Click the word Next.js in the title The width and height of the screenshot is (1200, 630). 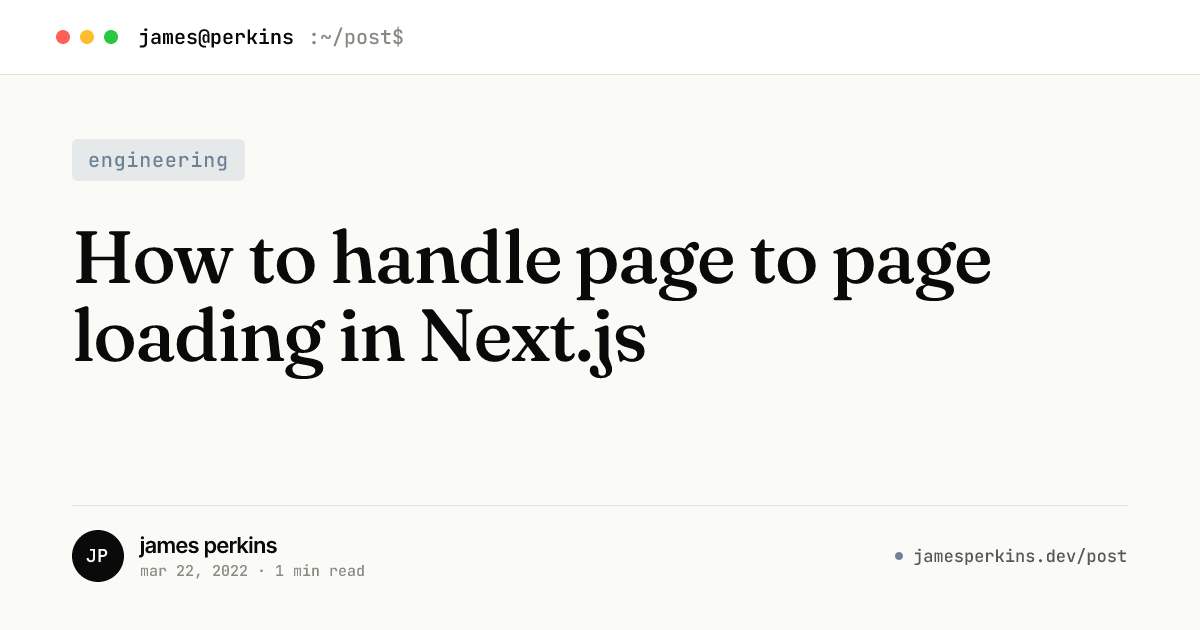pyautogui.click(x=533, y=338)
